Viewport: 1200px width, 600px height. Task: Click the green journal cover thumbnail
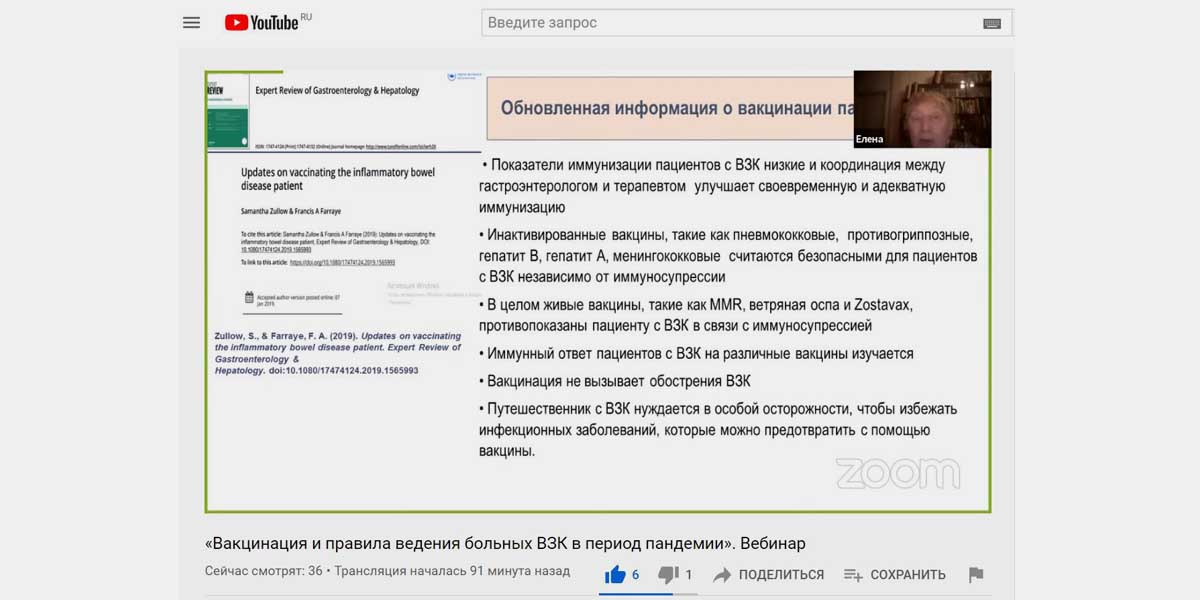coord(226,111)
